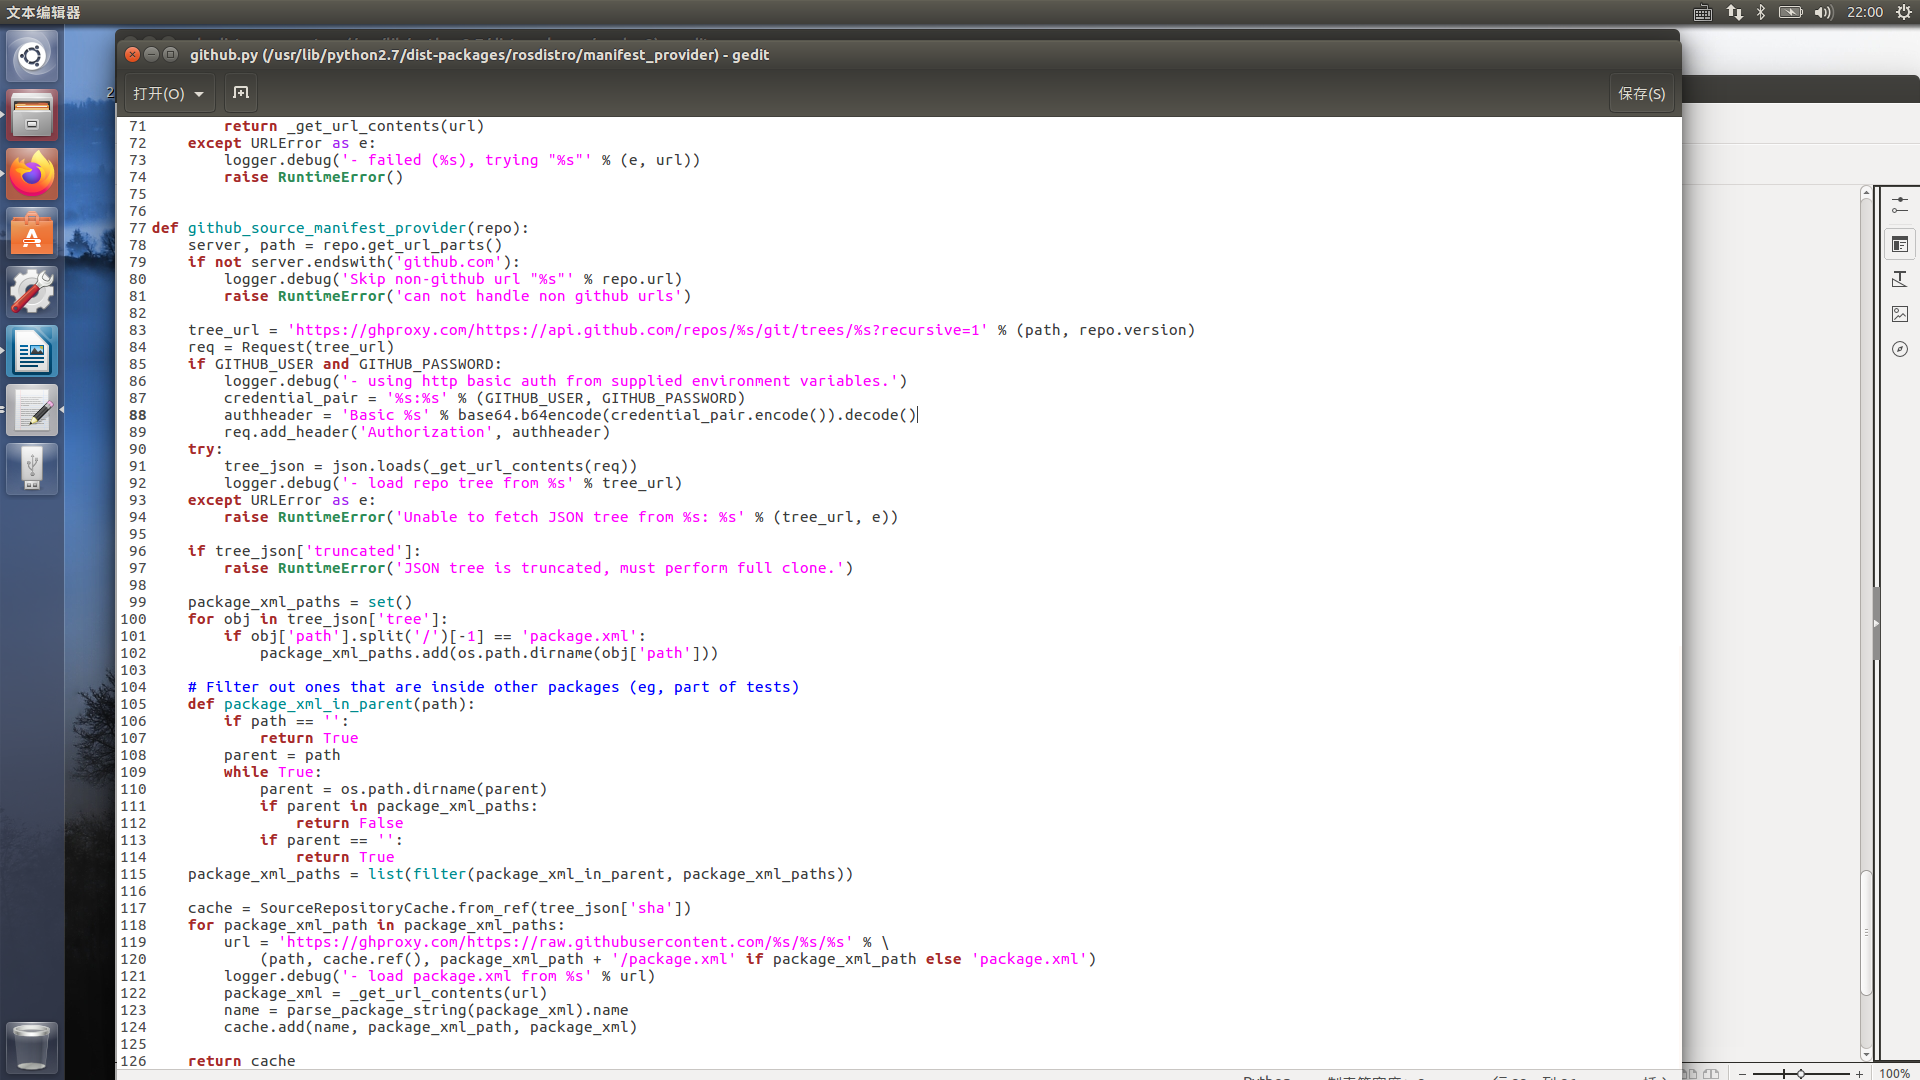Open the Ubuntu Dash search launcher
The image size is (1920, 1080).
point(32,56)
